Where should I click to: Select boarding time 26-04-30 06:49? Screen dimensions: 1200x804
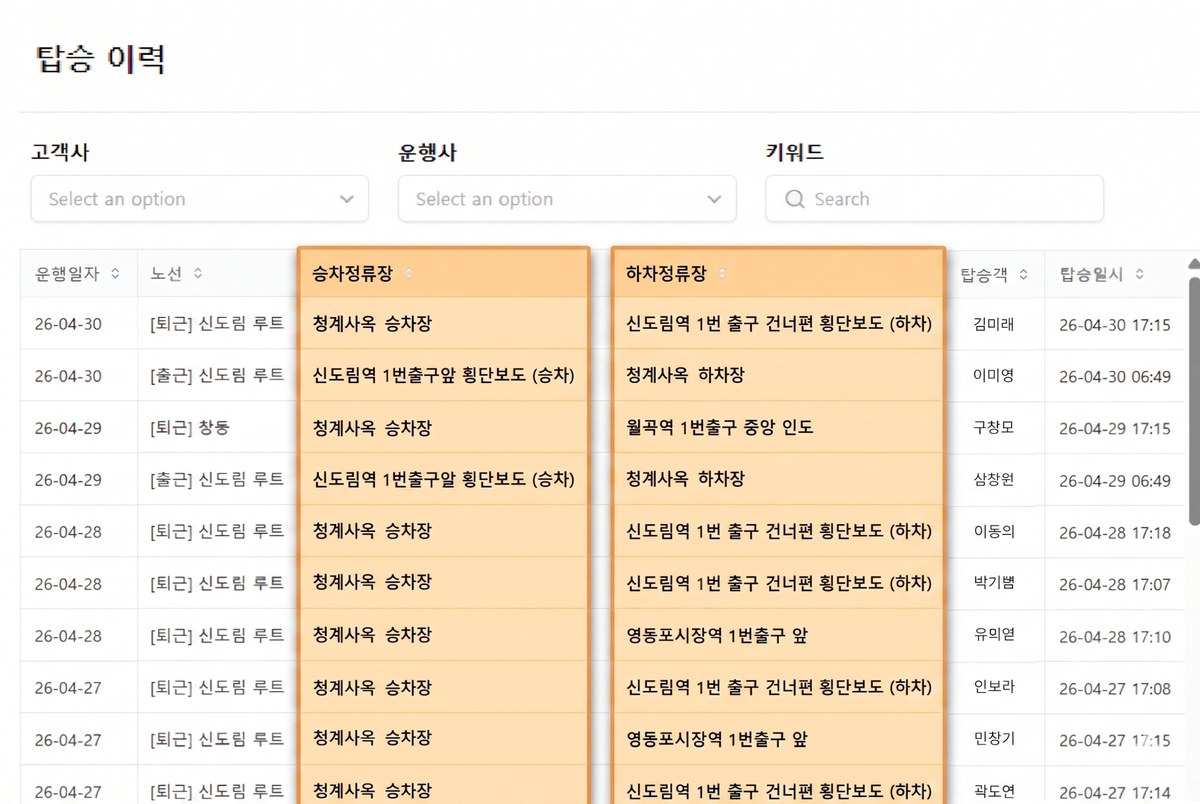pos(1114,377)
